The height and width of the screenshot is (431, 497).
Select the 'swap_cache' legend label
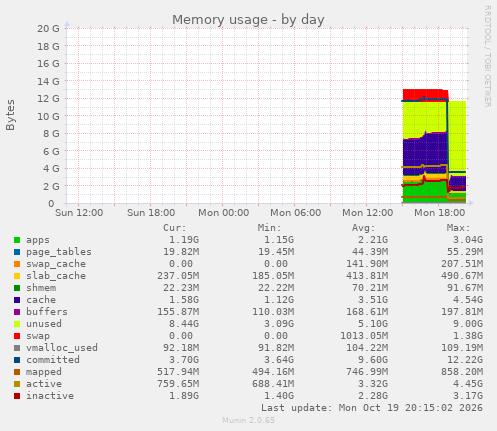56,264
